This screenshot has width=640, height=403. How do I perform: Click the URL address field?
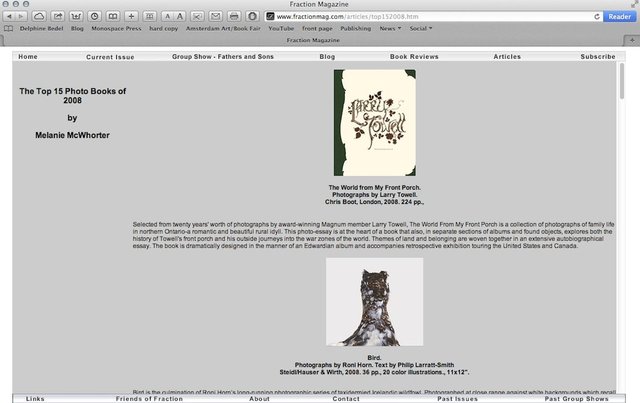tap(400, 17)
